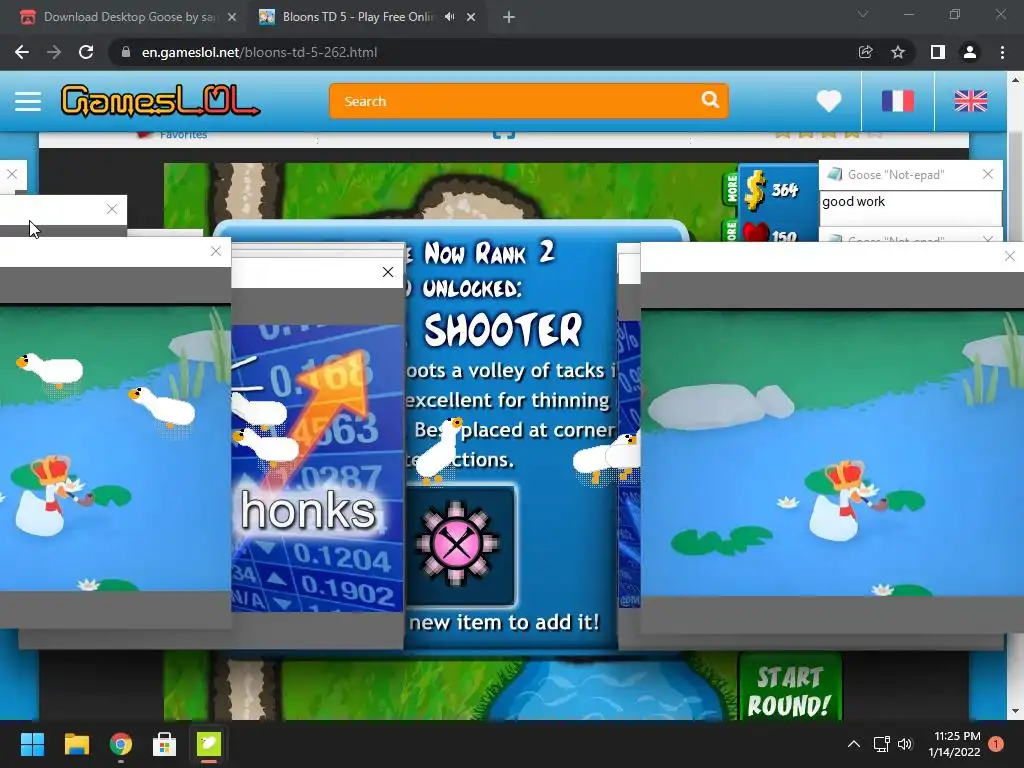1024x768 pixels.
Task: Close the right goose pond picture window
Action: pos(1010,257)
